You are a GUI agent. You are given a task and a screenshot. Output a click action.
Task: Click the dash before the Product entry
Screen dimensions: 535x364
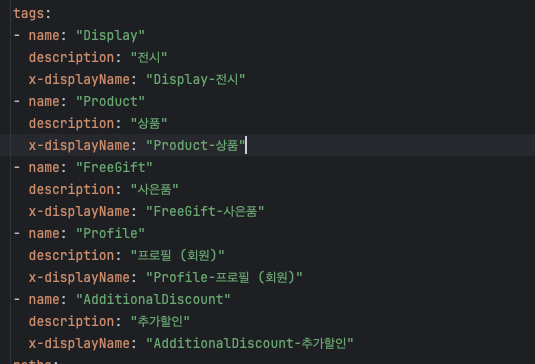pyautogui.click(x=16, y=101)
